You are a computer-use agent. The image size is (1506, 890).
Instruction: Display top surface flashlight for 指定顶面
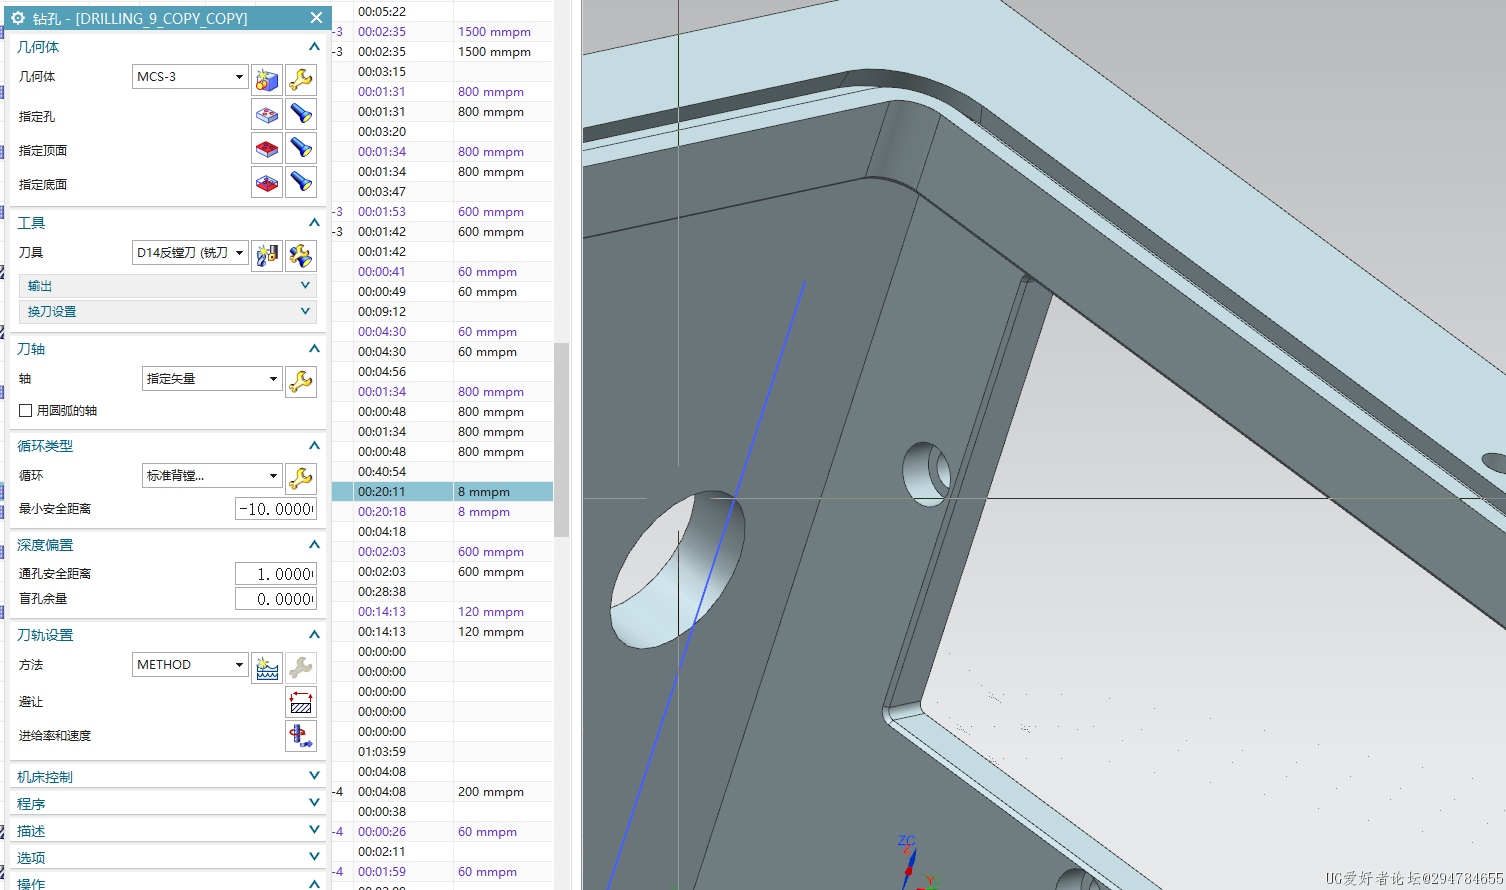pos(301,148)
